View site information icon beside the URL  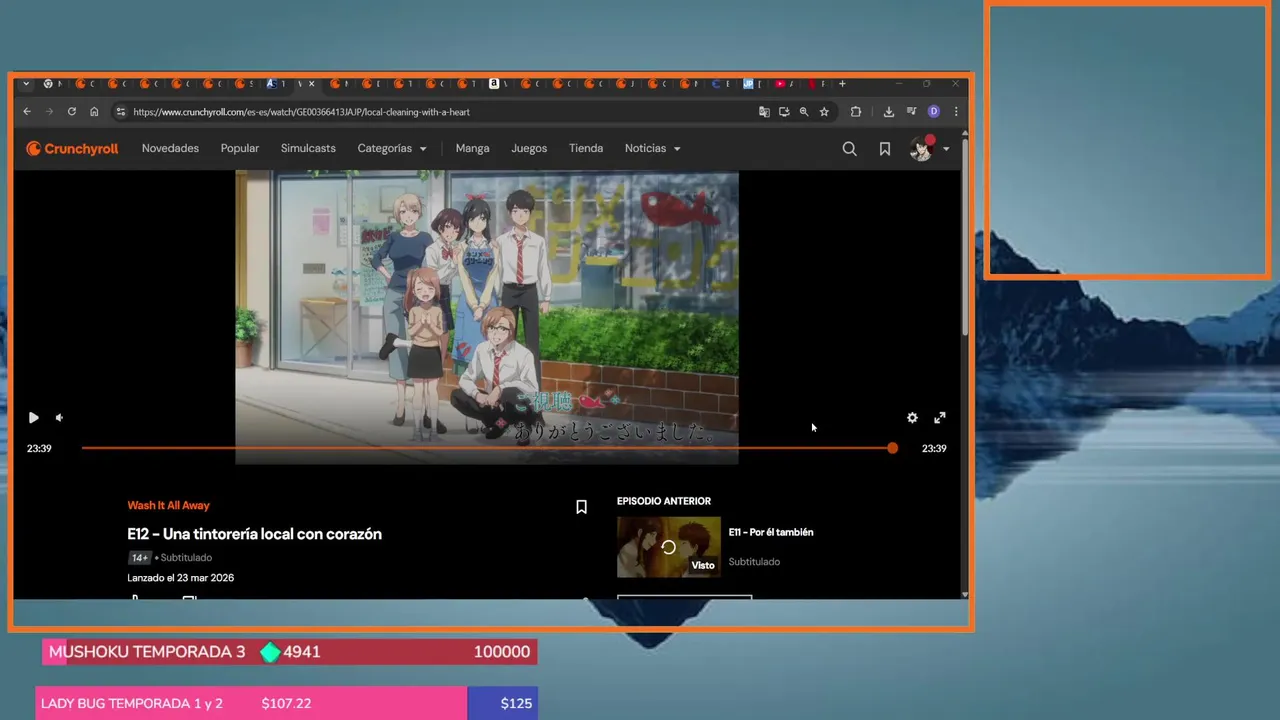coord(121,112)
